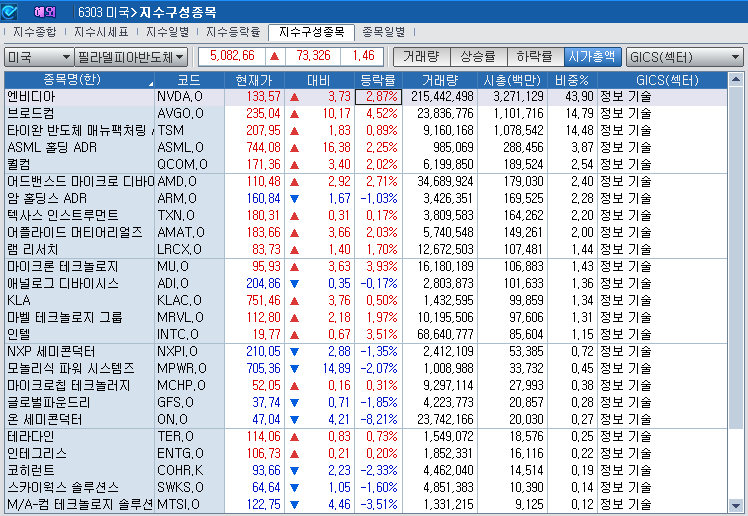Screen dimensions: 748x516
Task: Switch to the 지수등락률 tab
Action: pyautogui.click(x=233, y=32)
